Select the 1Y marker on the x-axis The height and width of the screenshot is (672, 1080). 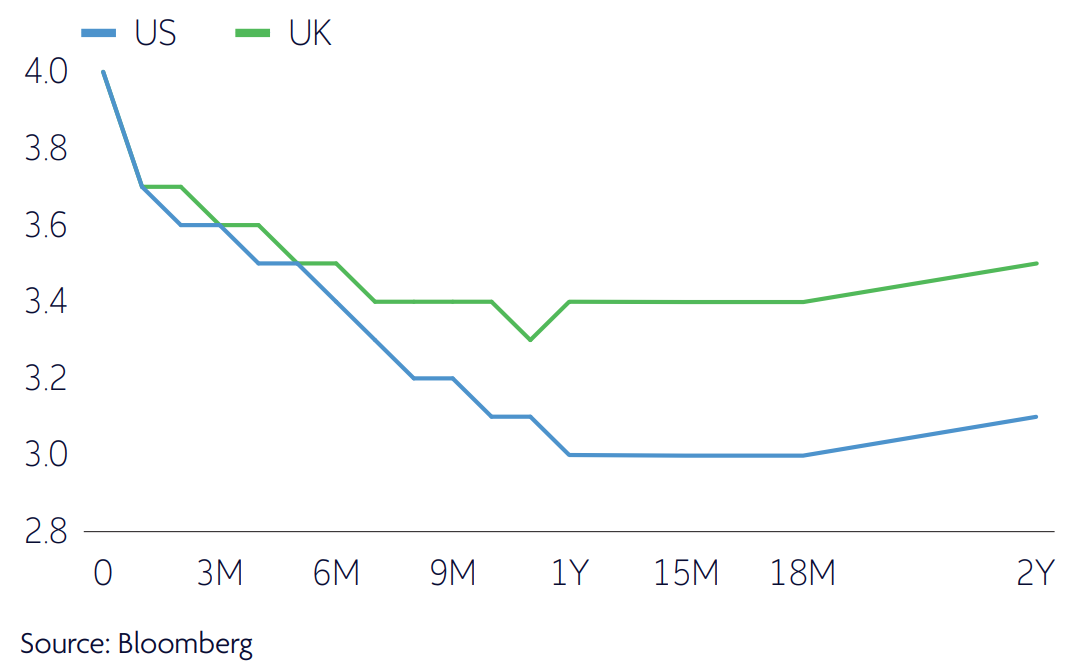(x=569, y=573)
